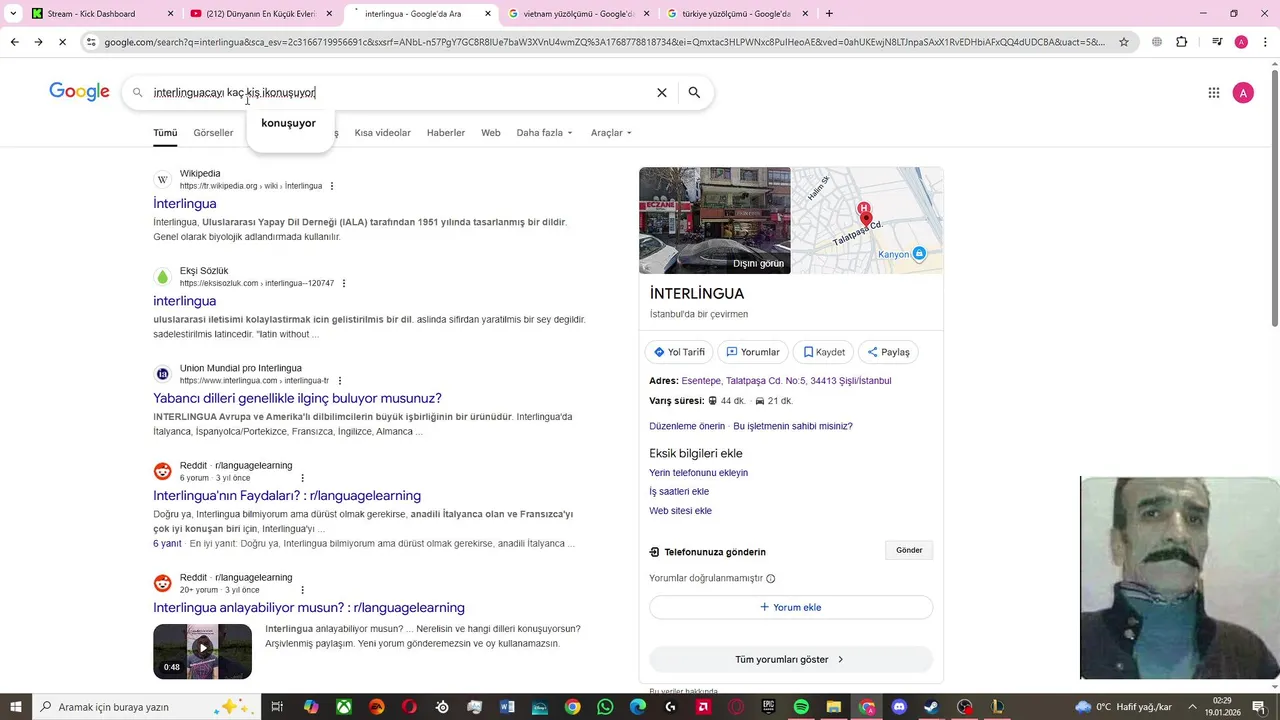Open the Chrome three-dot menu
Image resolution: width=1280 pixels, height=720 pixels.
tap(1264, 42)
